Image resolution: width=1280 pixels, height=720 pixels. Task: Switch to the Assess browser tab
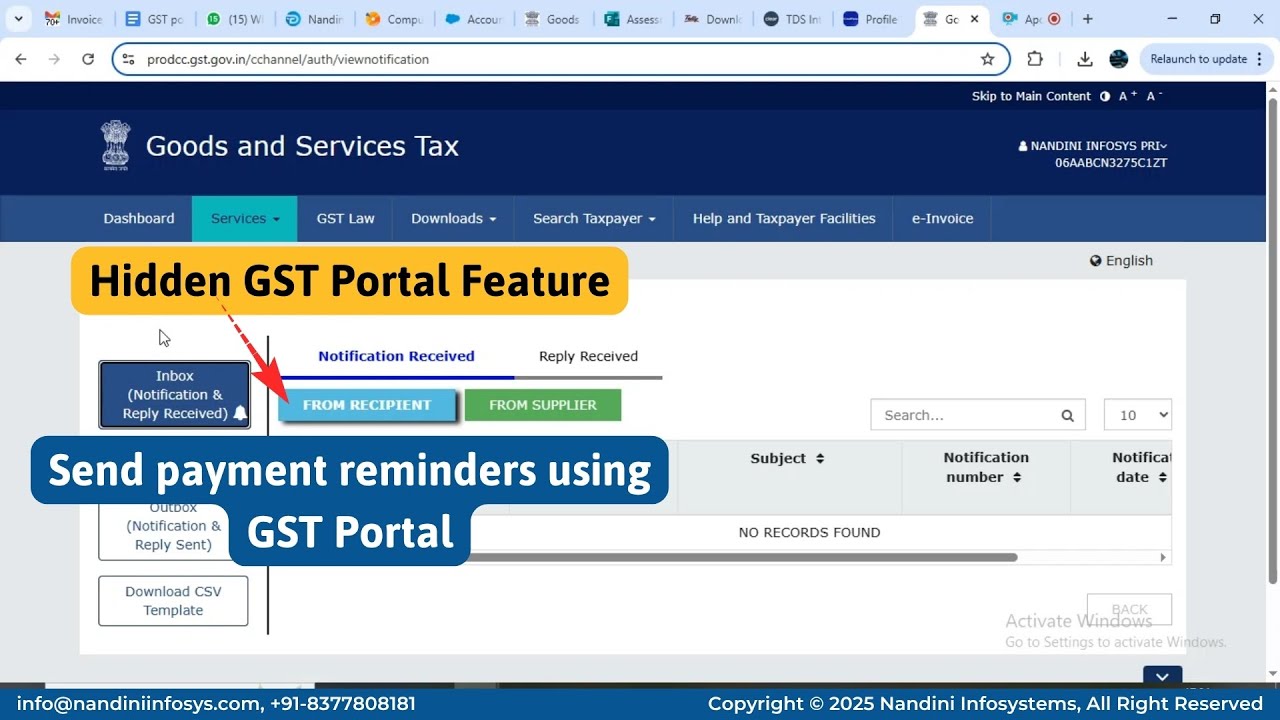[633, 19]
